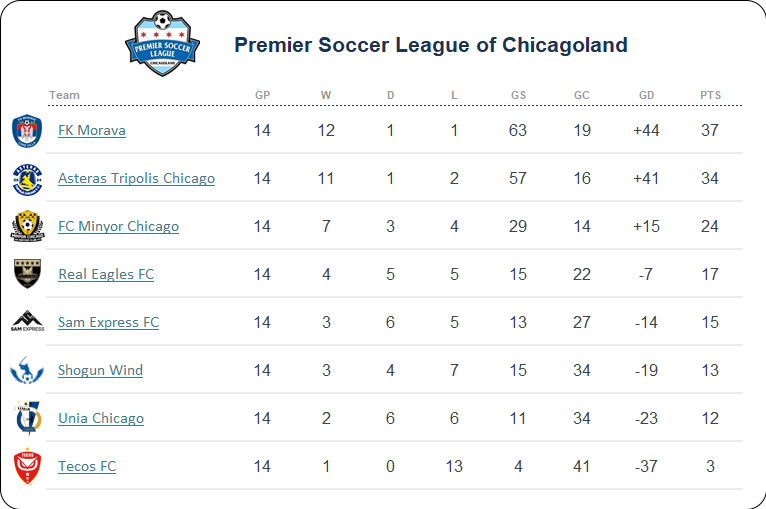The height and width of the screenshot is (509, 766).
Task: Click the FK Morava team crest
Action: tap(27, 130)
